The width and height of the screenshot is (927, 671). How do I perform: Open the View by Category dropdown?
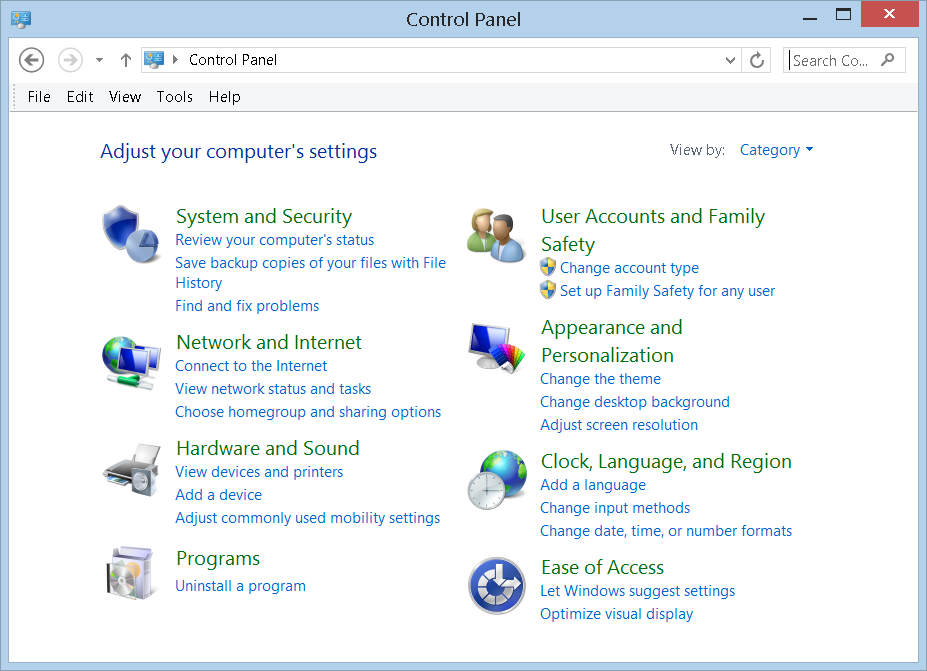[776, 150]
